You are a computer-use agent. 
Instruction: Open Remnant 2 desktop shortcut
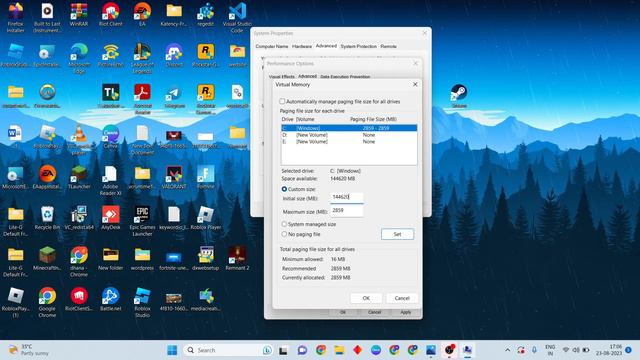coord(237,259)
